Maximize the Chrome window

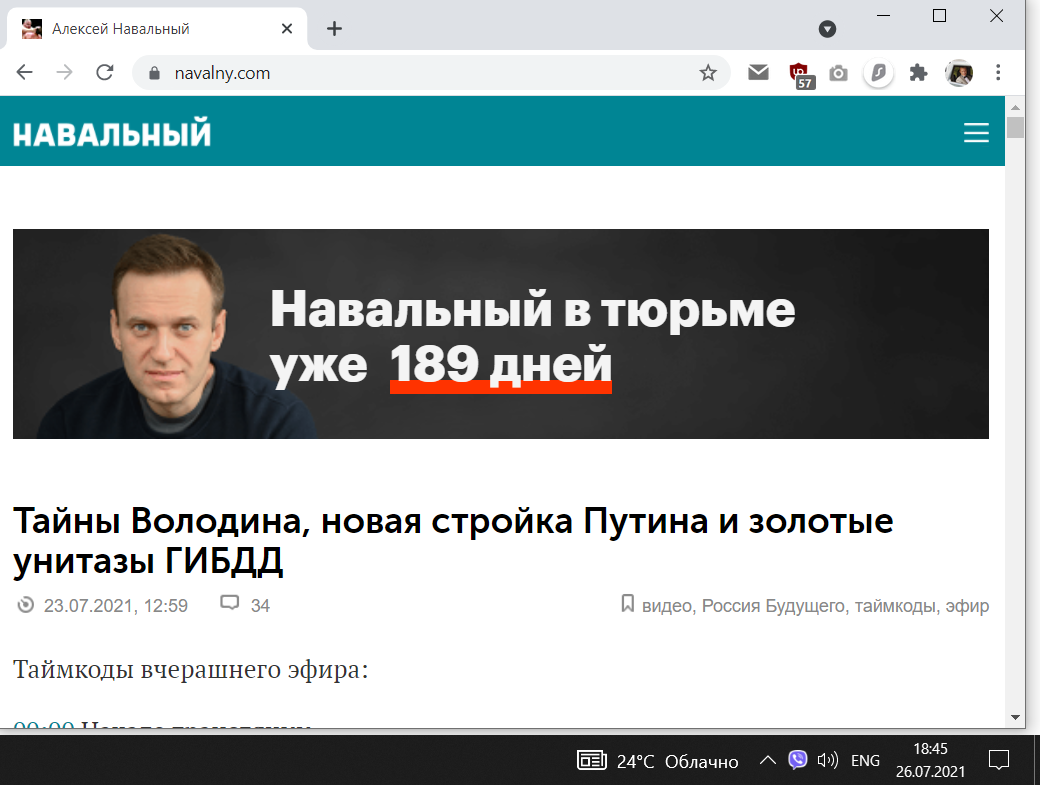click(x=939, y=15)
